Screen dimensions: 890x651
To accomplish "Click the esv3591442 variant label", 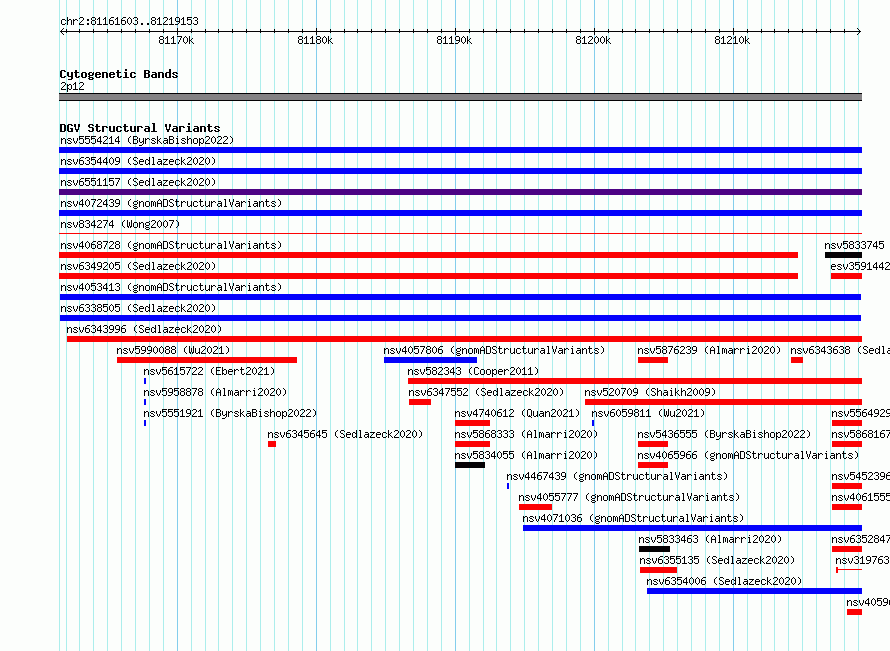I will 860,266.
